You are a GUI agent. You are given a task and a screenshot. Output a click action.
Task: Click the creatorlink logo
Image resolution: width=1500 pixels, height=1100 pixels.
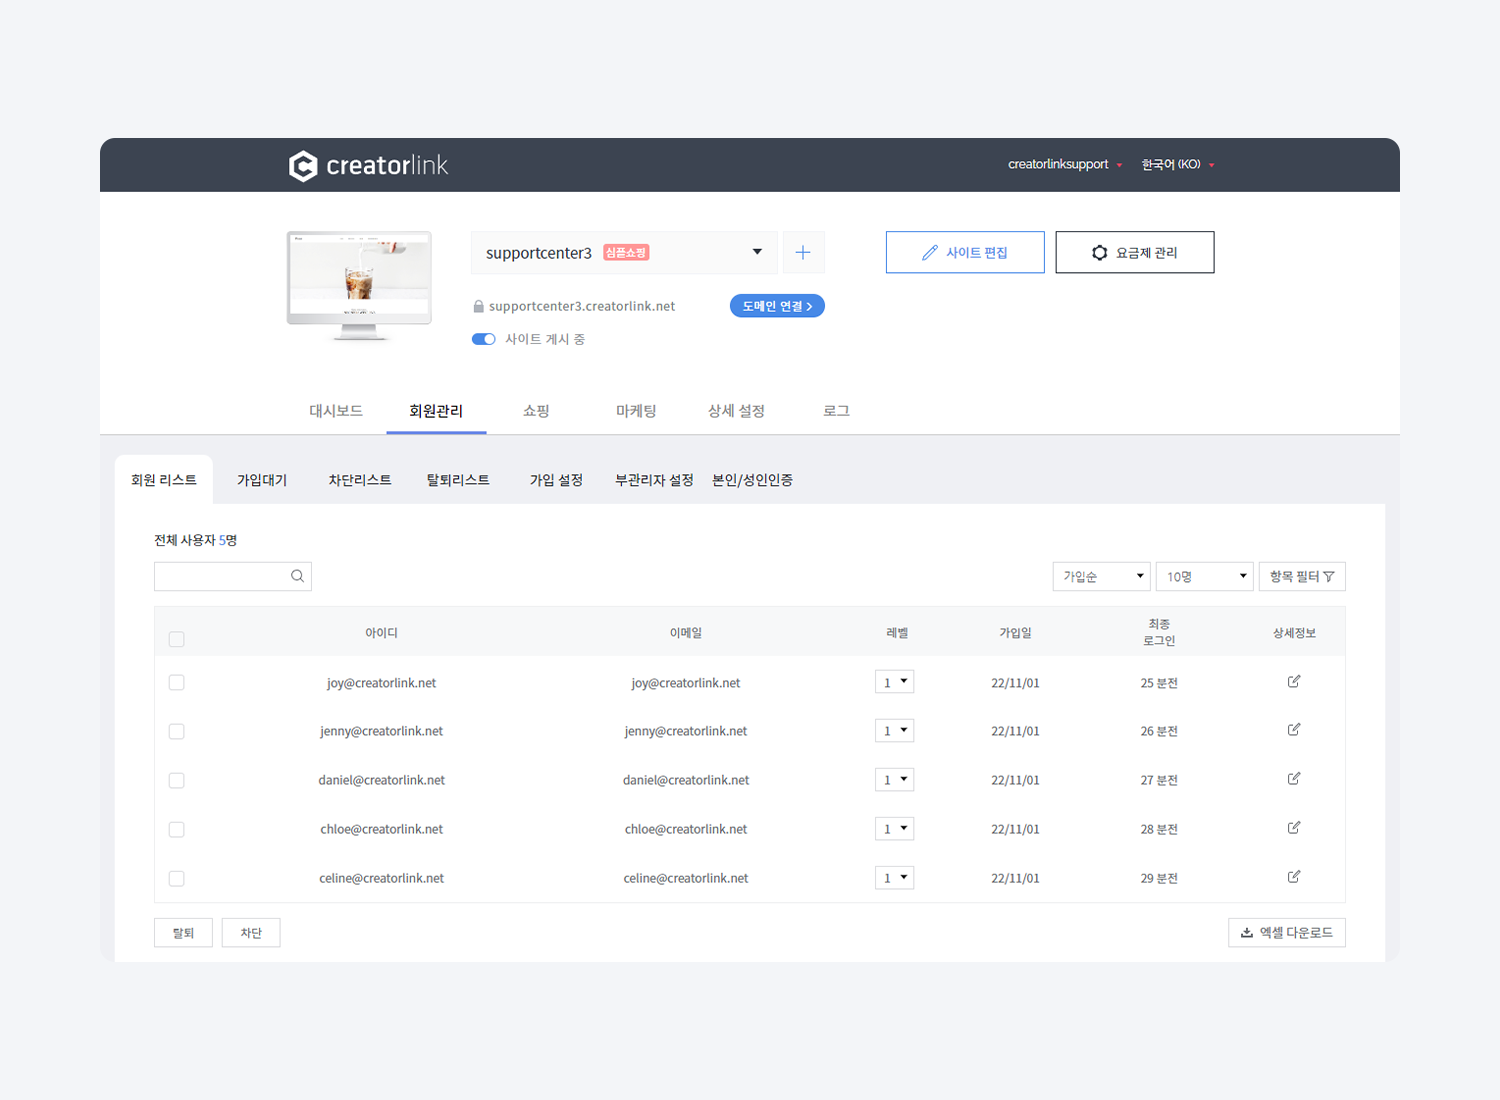coord(368,165)
